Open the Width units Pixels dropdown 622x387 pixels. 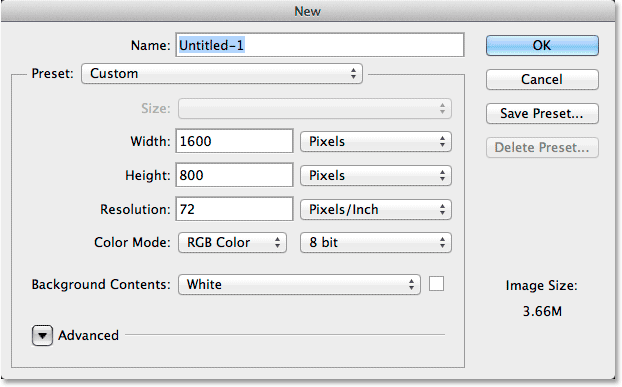pyautogui.click(x=376, y=142)
